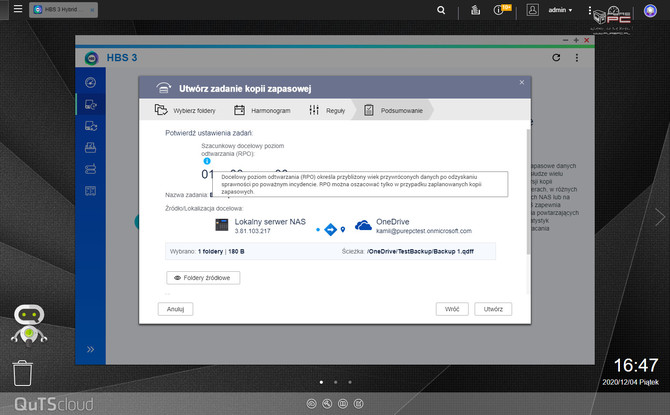The width and height of the screenshot is (670, 415).
Task: Click the '1 foldery | 180 B' selection text
Action: pyautogui.click(x=221, y=251)
